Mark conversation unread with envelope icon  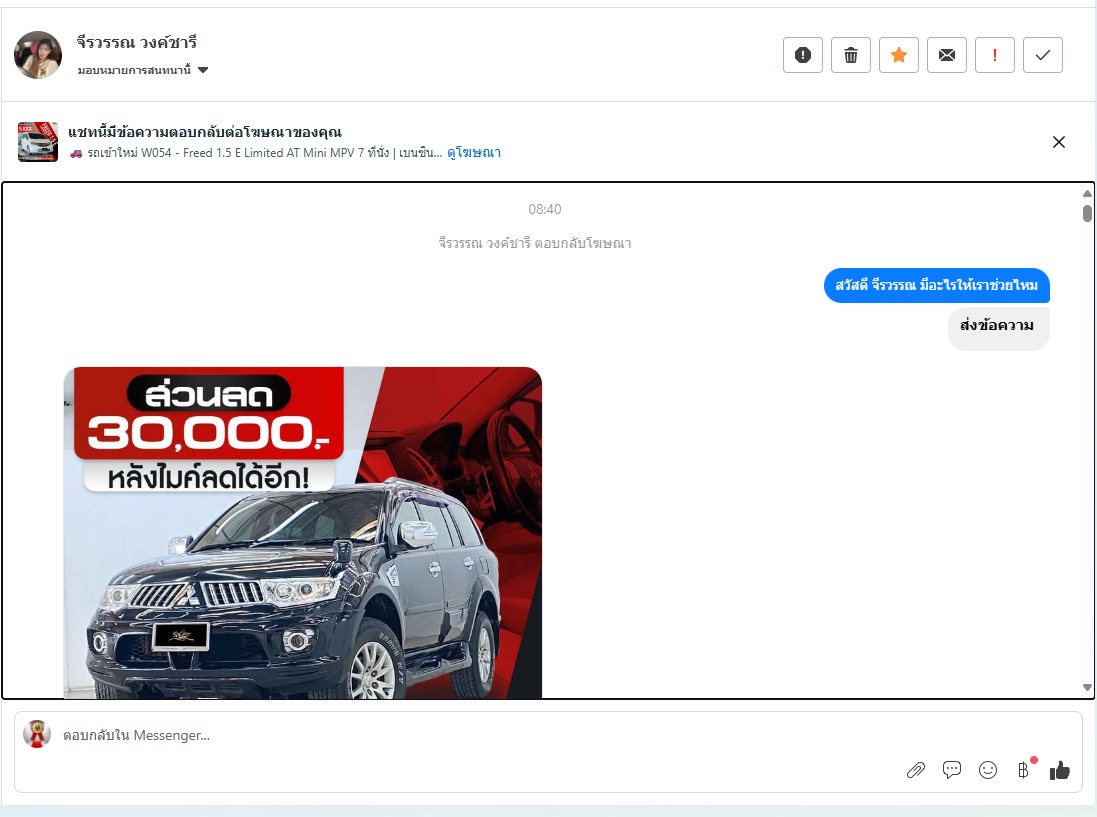tap(947, 55)
